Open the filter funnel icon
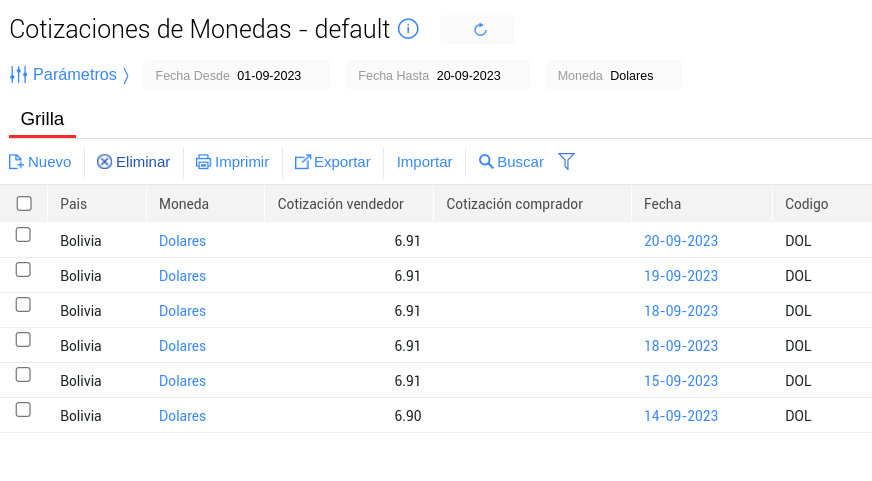872x481 pixels. pos(567,161)
